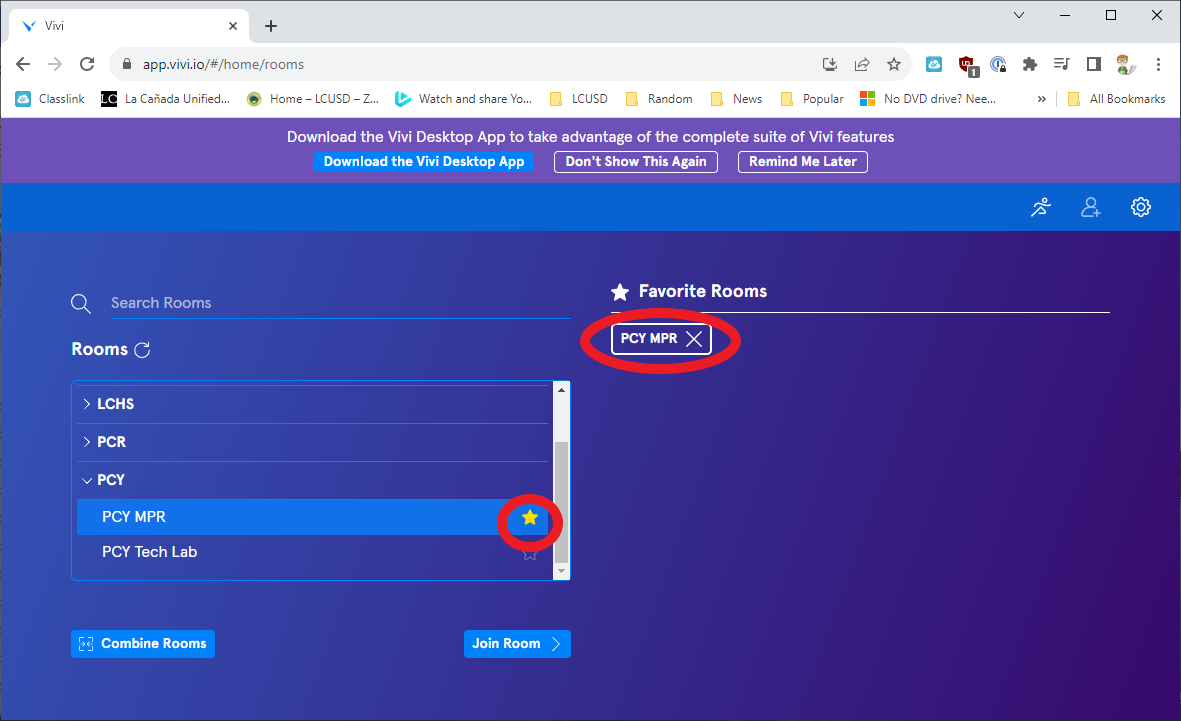Reload the Vivi page
This screenshot has width=1181, height=721.
87,64
